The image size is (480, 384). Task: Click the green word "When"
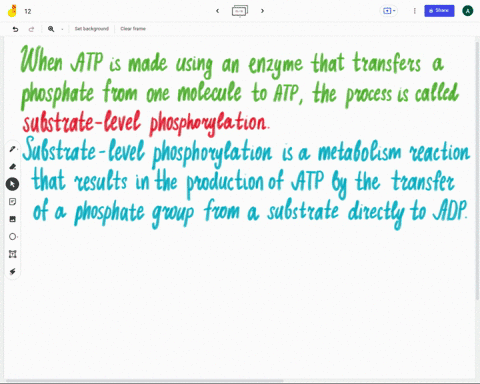coord(42,59)
